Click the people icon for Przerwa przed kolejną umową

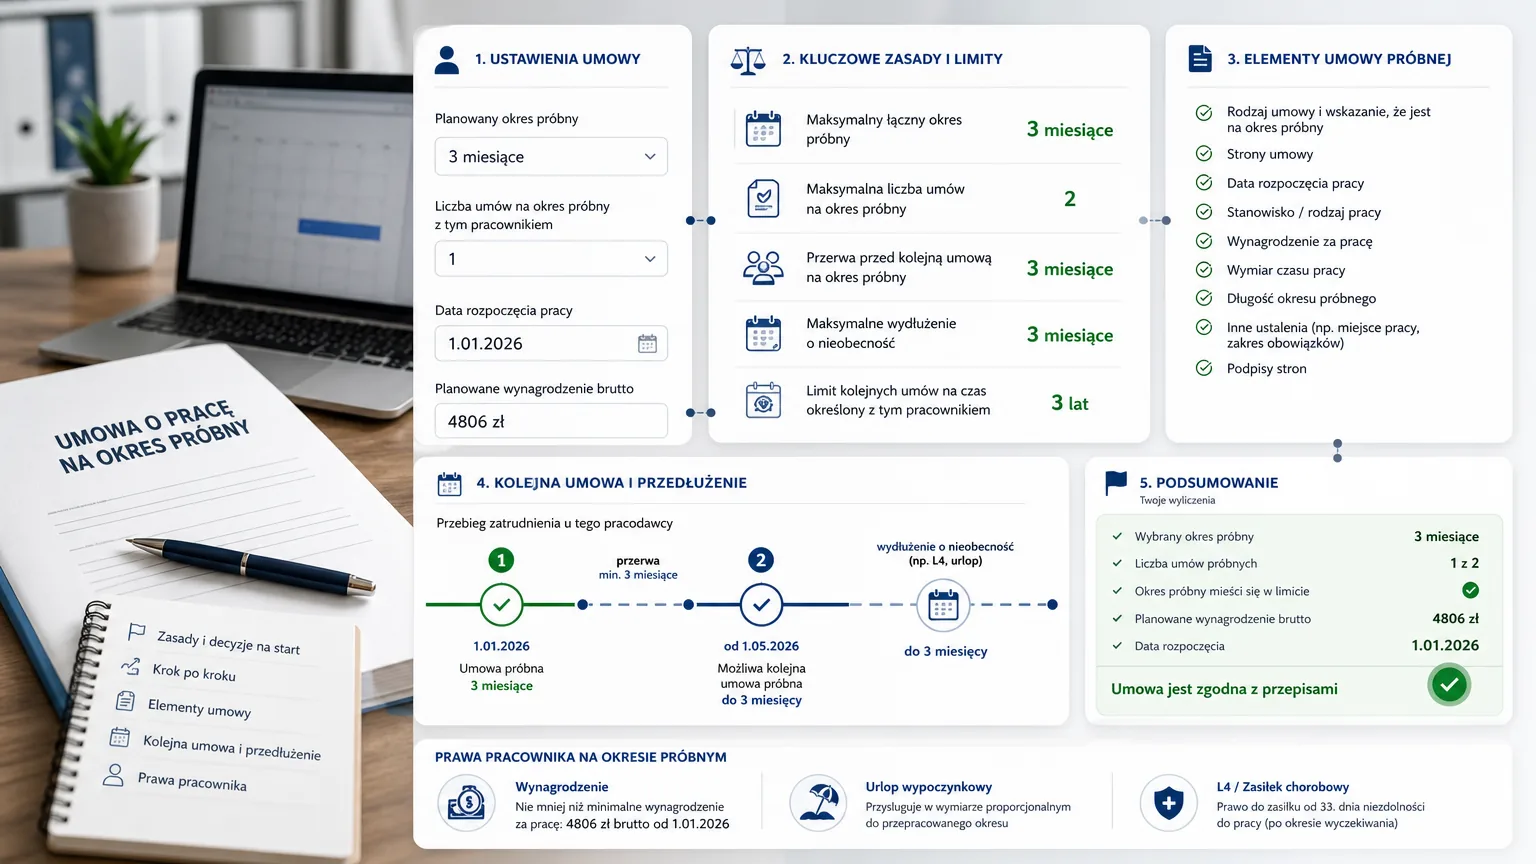(763, 267)
